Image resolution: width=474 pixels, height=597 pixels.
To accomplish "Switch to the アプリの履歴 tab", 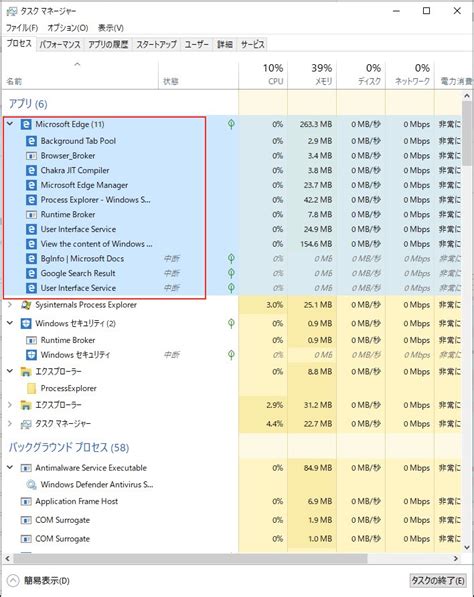I will click(108, 45).
